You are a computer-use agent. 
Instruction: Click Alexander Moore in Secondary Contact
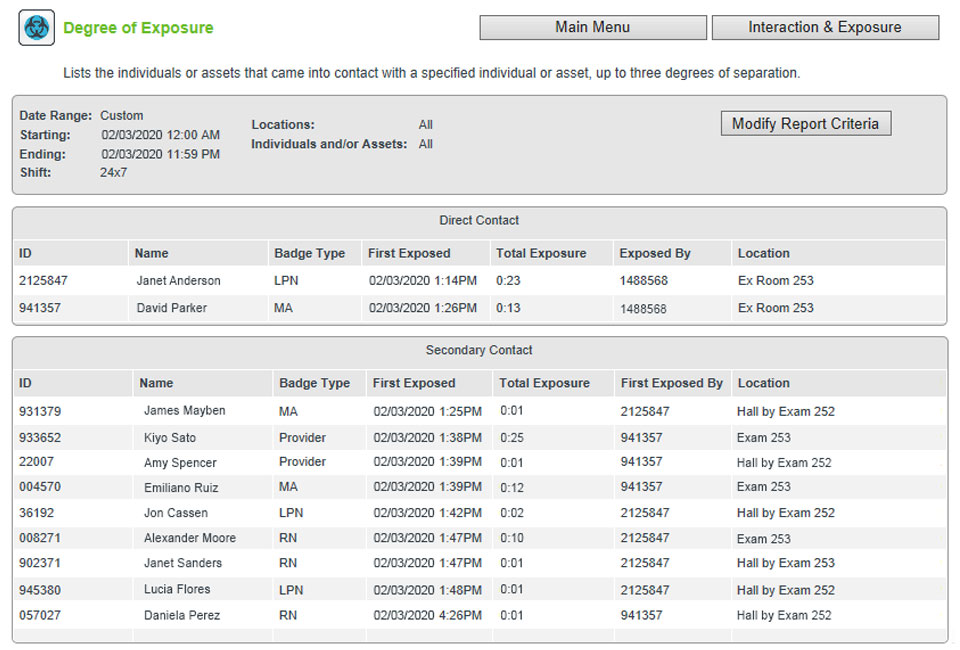point(189,538)
